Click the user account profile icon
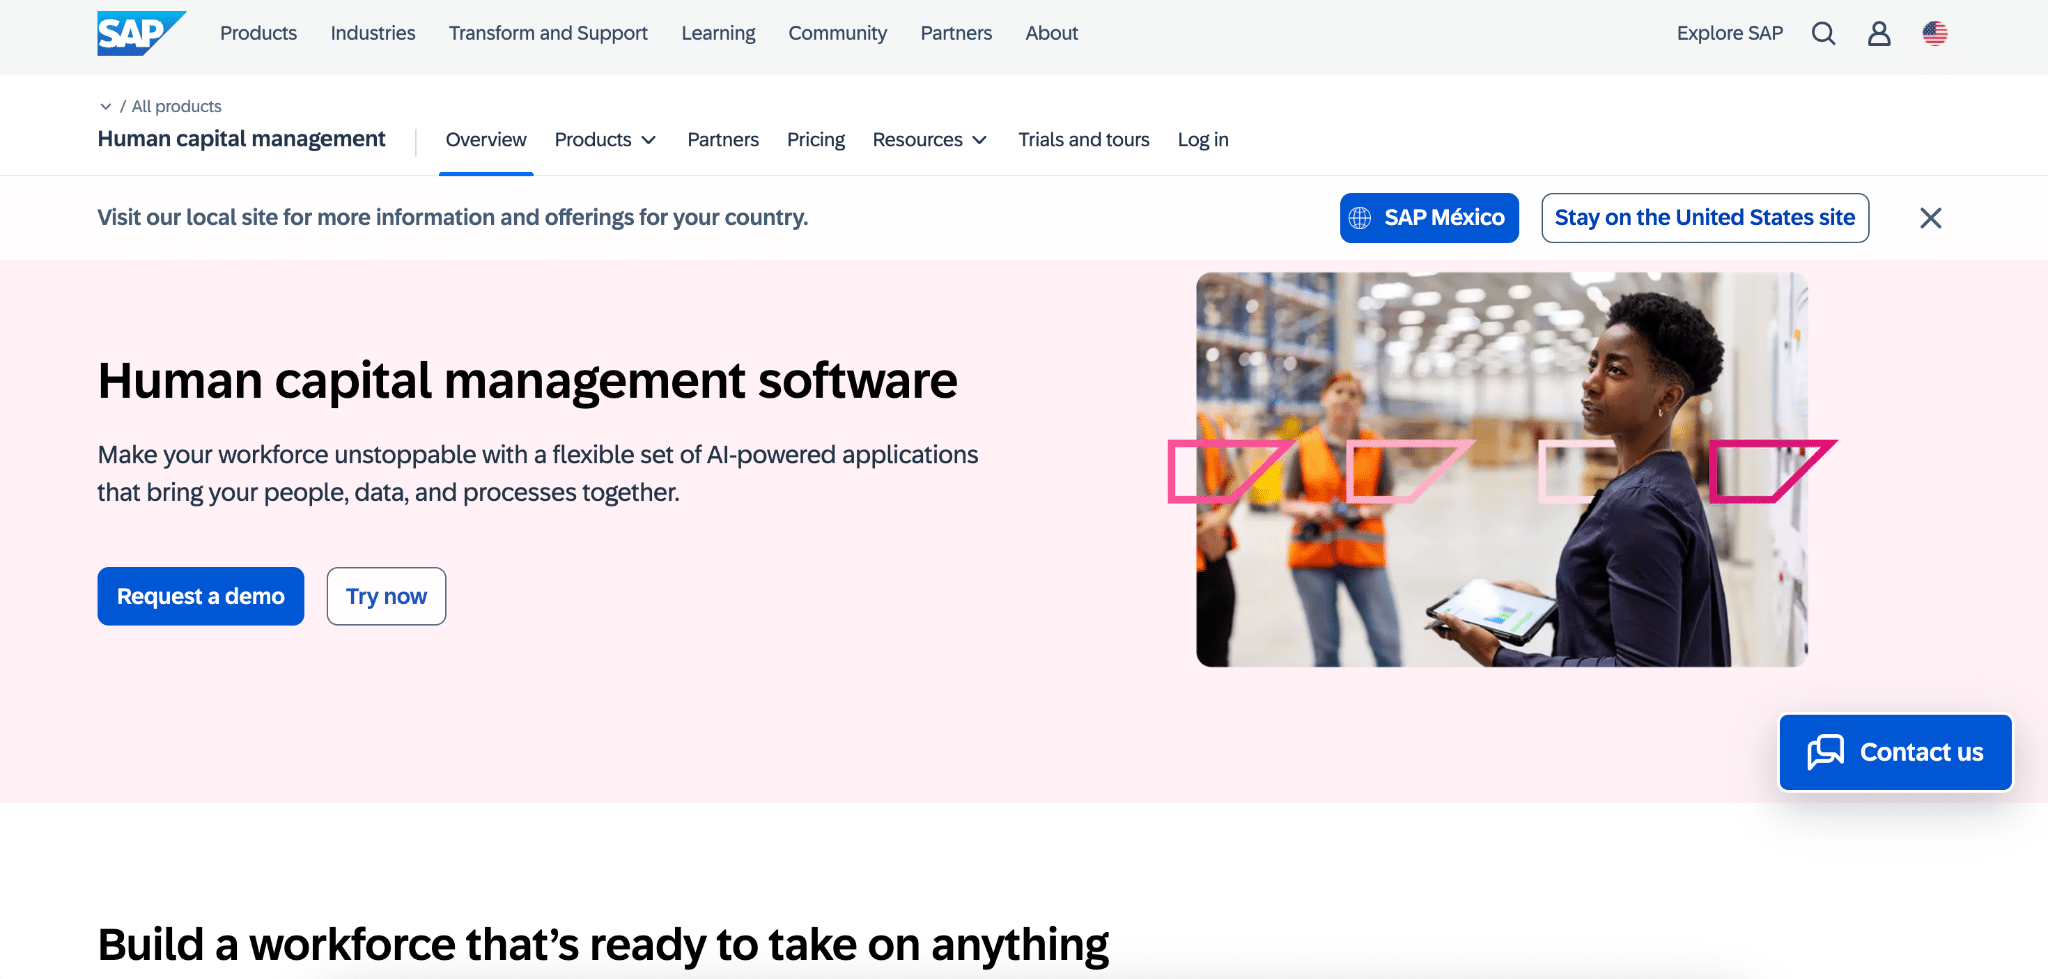Image resolution: width=2048 pixels, height=979 pixels. click(1879, 34)
